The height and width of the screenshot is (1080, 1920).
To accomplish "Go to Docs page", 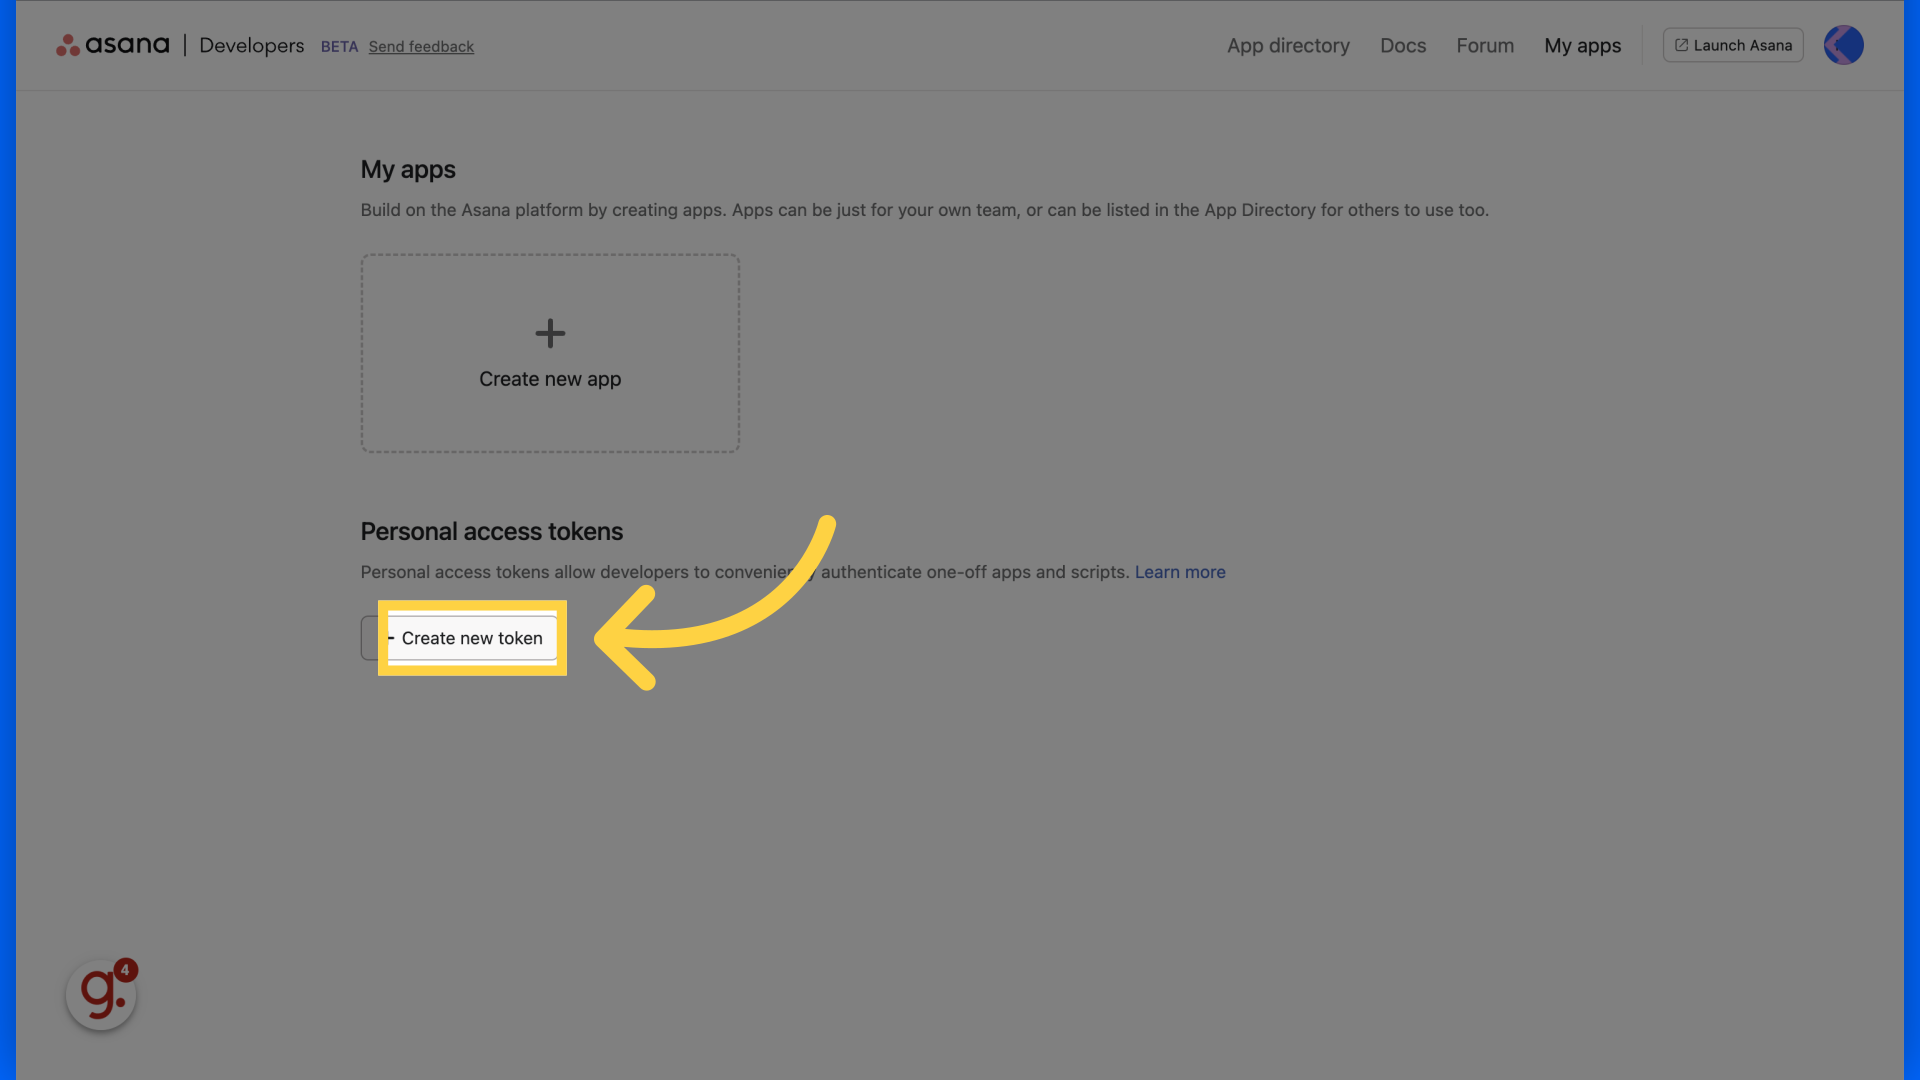I will 1403,46.
